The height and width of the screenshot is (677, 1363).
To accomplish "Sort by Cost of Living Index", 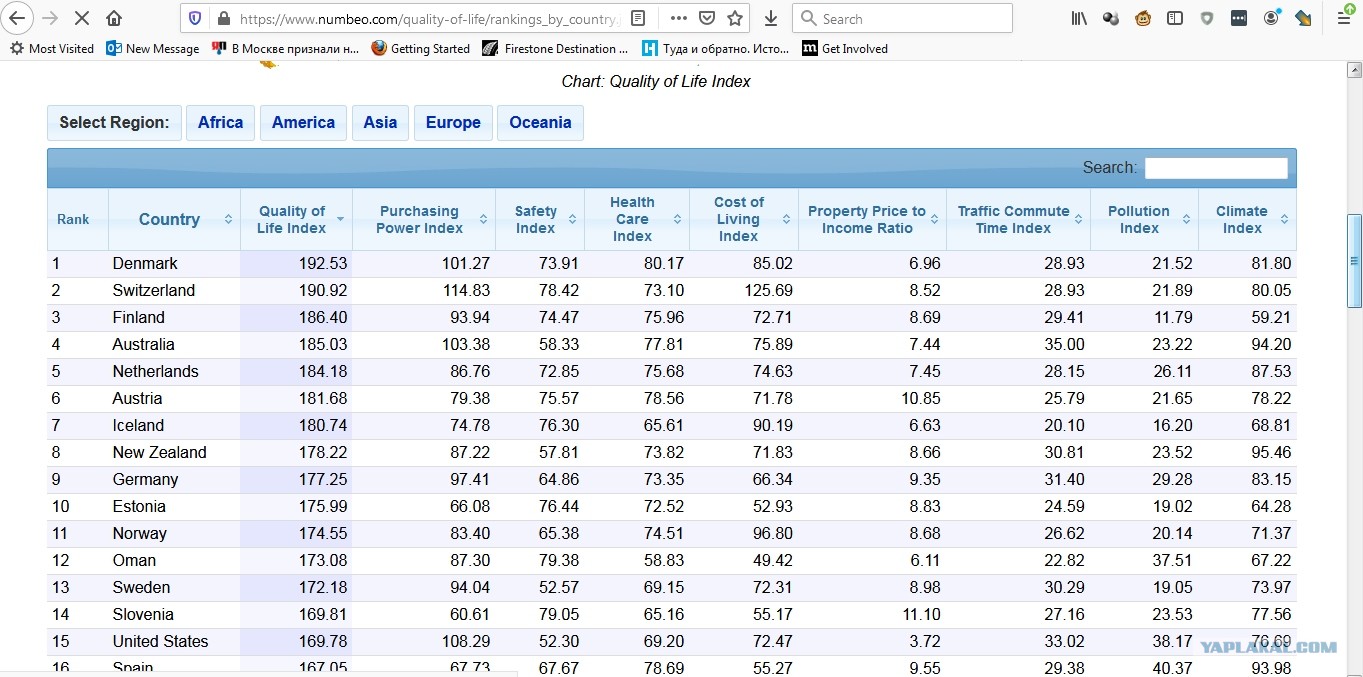I will tap(744, 219).
